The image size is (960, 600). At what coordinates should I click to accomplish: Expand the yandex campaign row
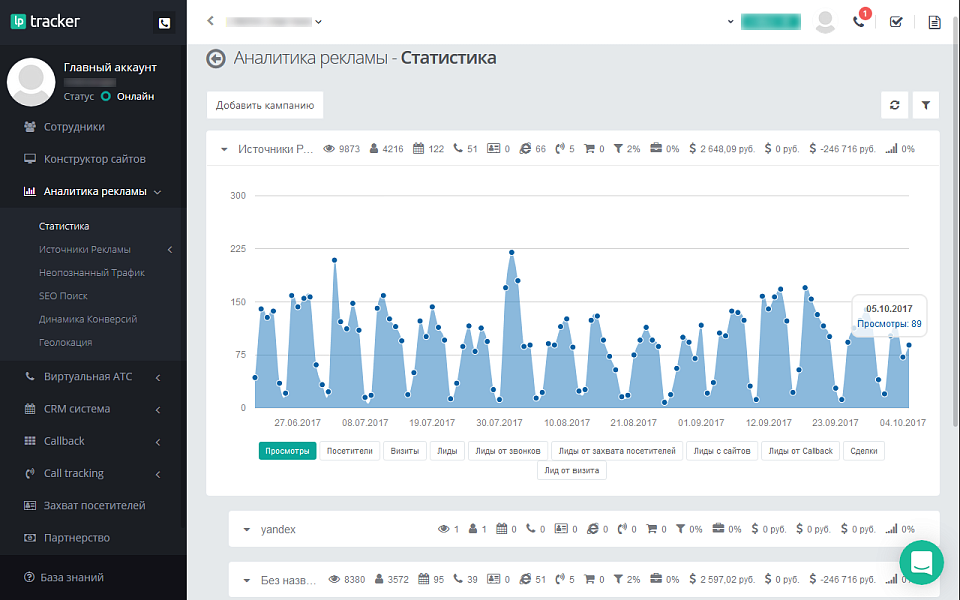246,529
